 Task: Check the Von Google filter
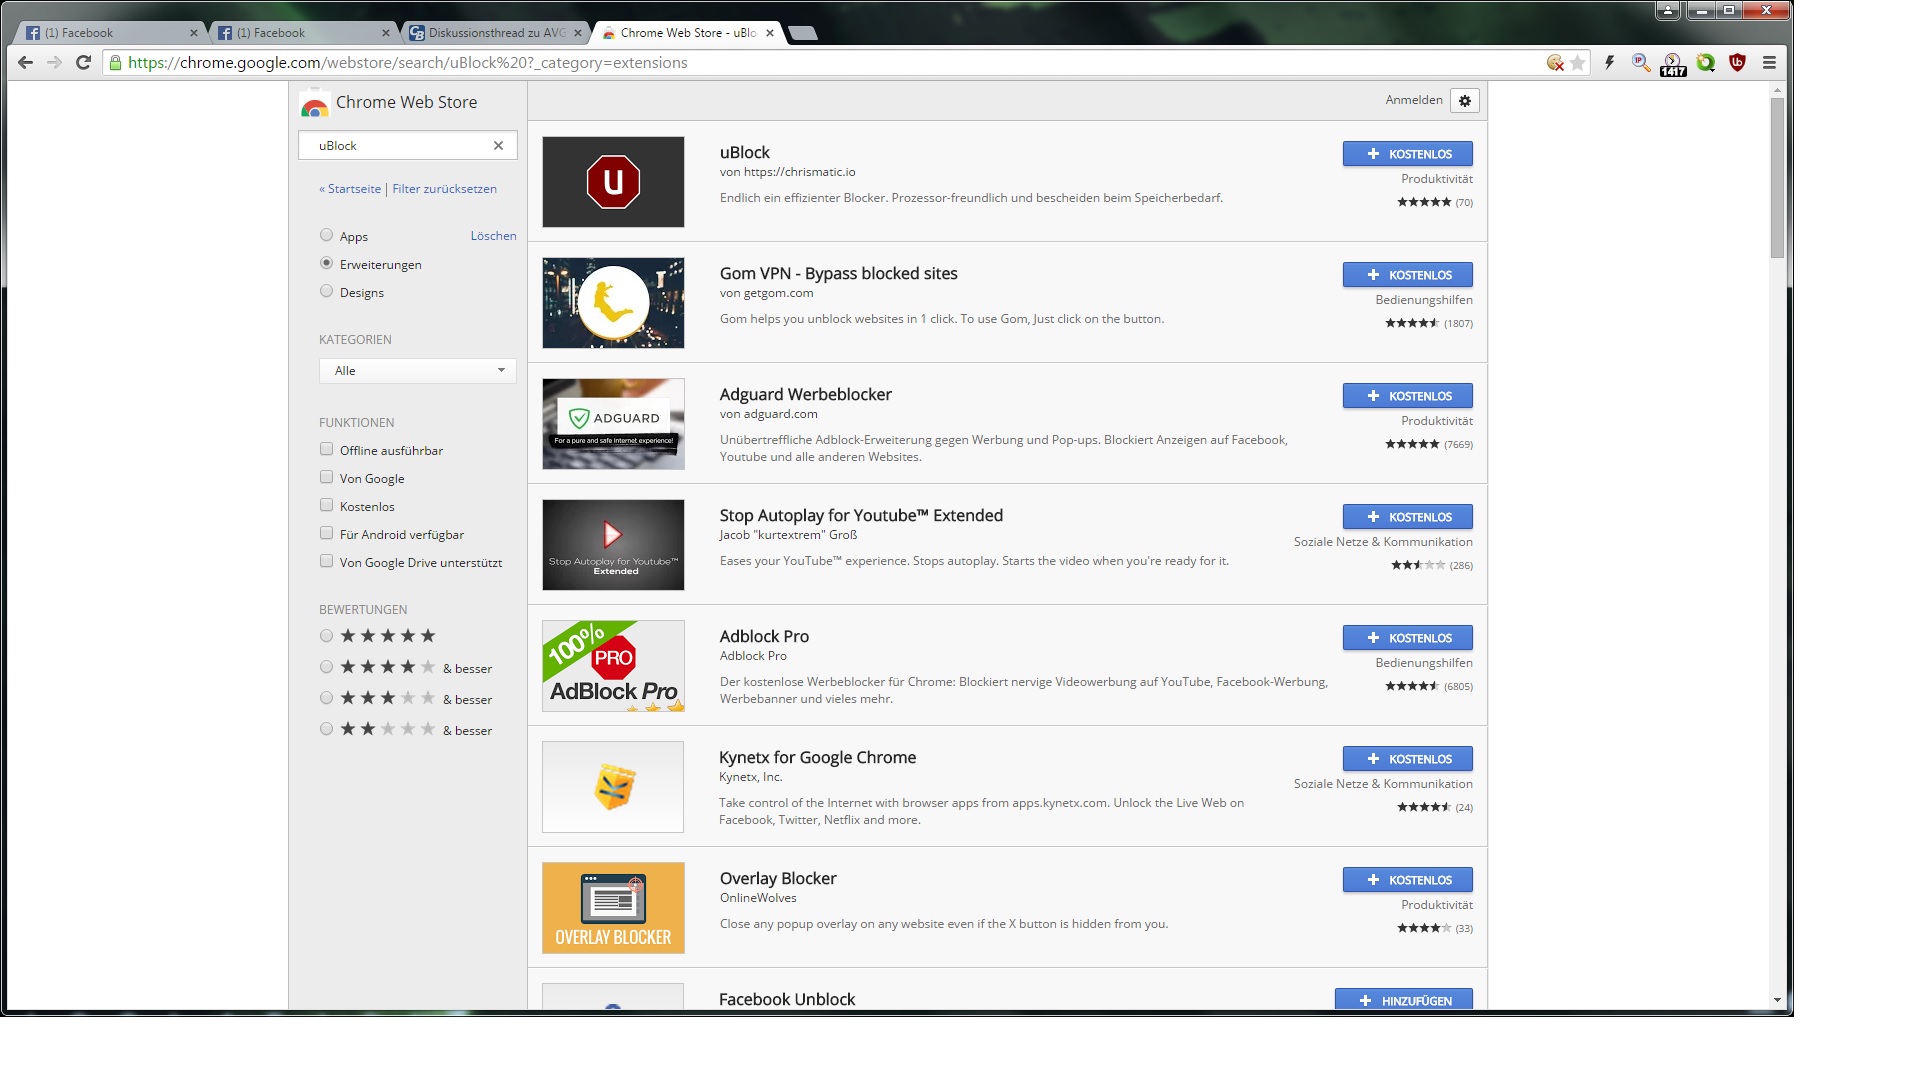pyautogui.click(x=326, y=478)
